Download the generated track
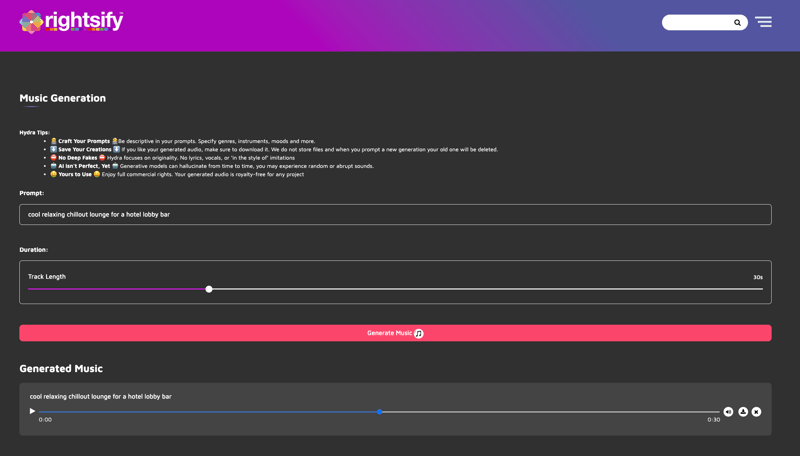 [x=743, y=412]
